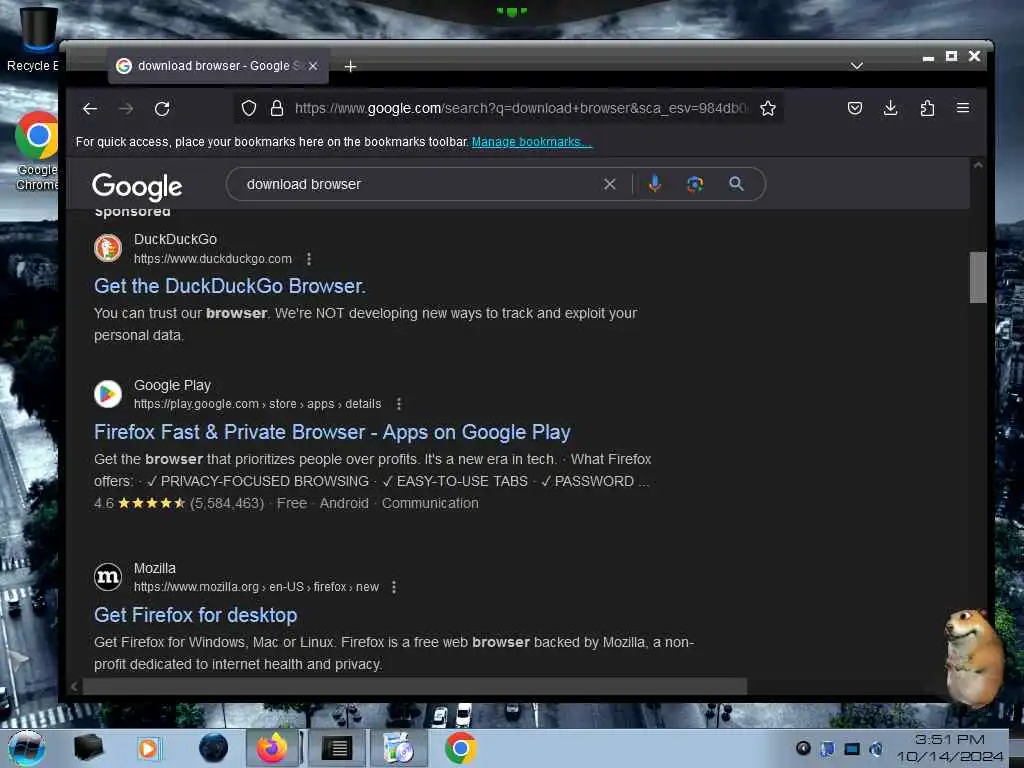This screenshot has width=1024, height=768.
Task: Select the 'download browser - Google' tab
Action: pyautogui.click(x=218, y=66)
